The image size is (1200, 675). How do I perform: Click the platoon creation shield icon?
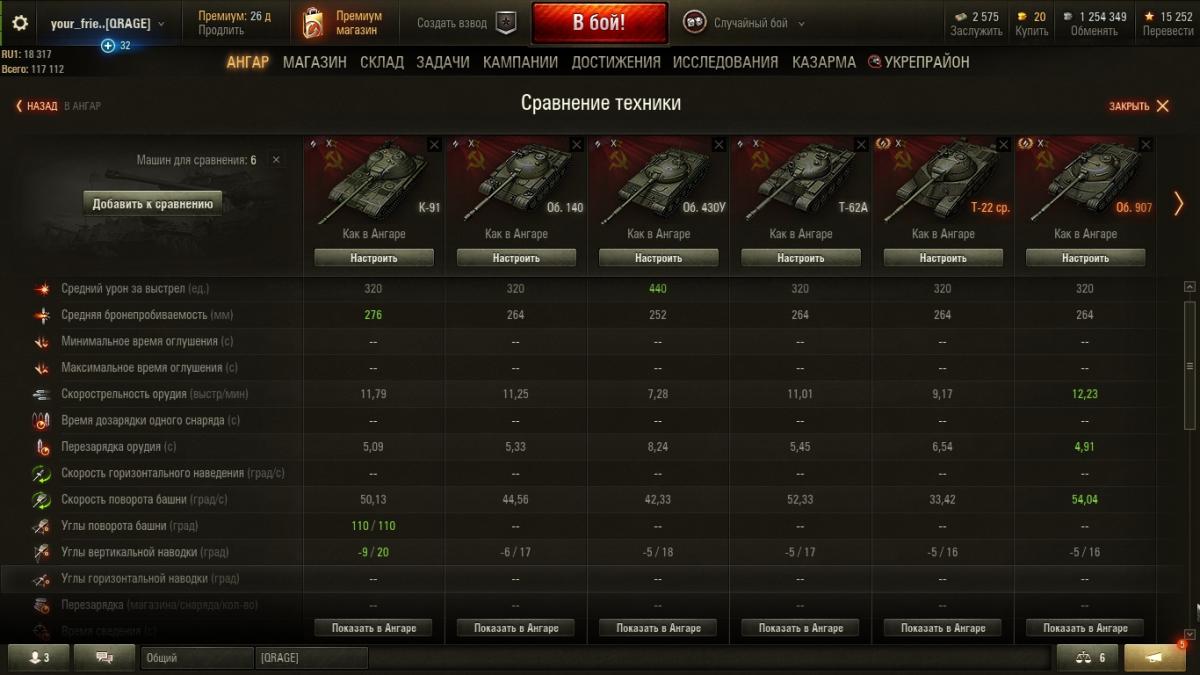[x=507, y=23]
